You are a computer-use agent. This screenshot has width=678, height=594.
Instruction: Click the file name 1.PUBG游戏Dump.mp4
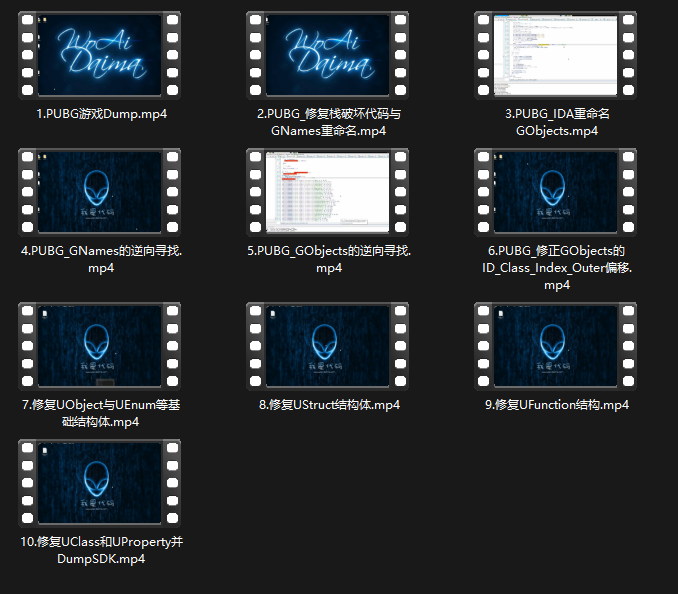(x=102, y=114)
